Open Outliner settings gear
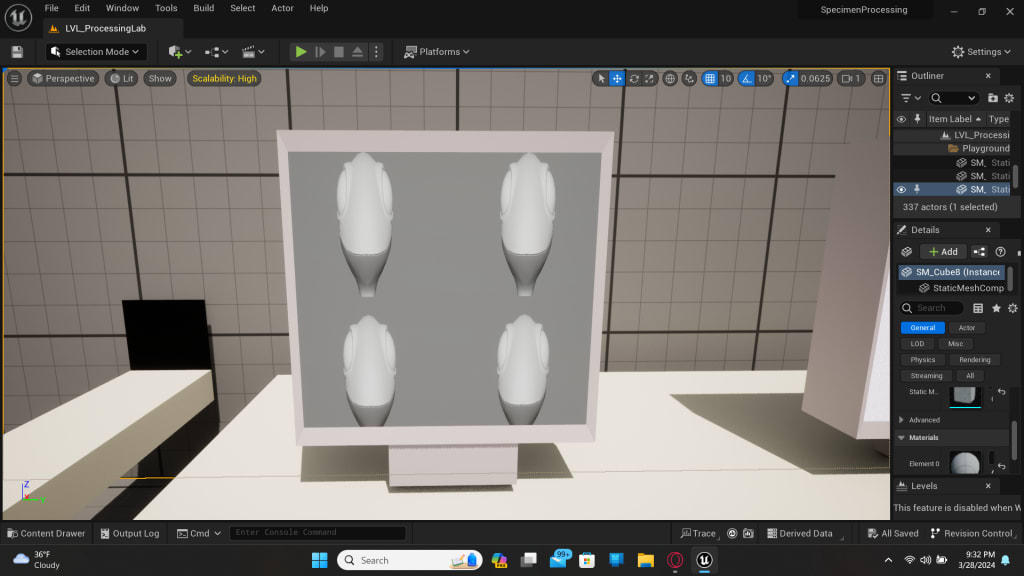 click(x=1009, y=98)
